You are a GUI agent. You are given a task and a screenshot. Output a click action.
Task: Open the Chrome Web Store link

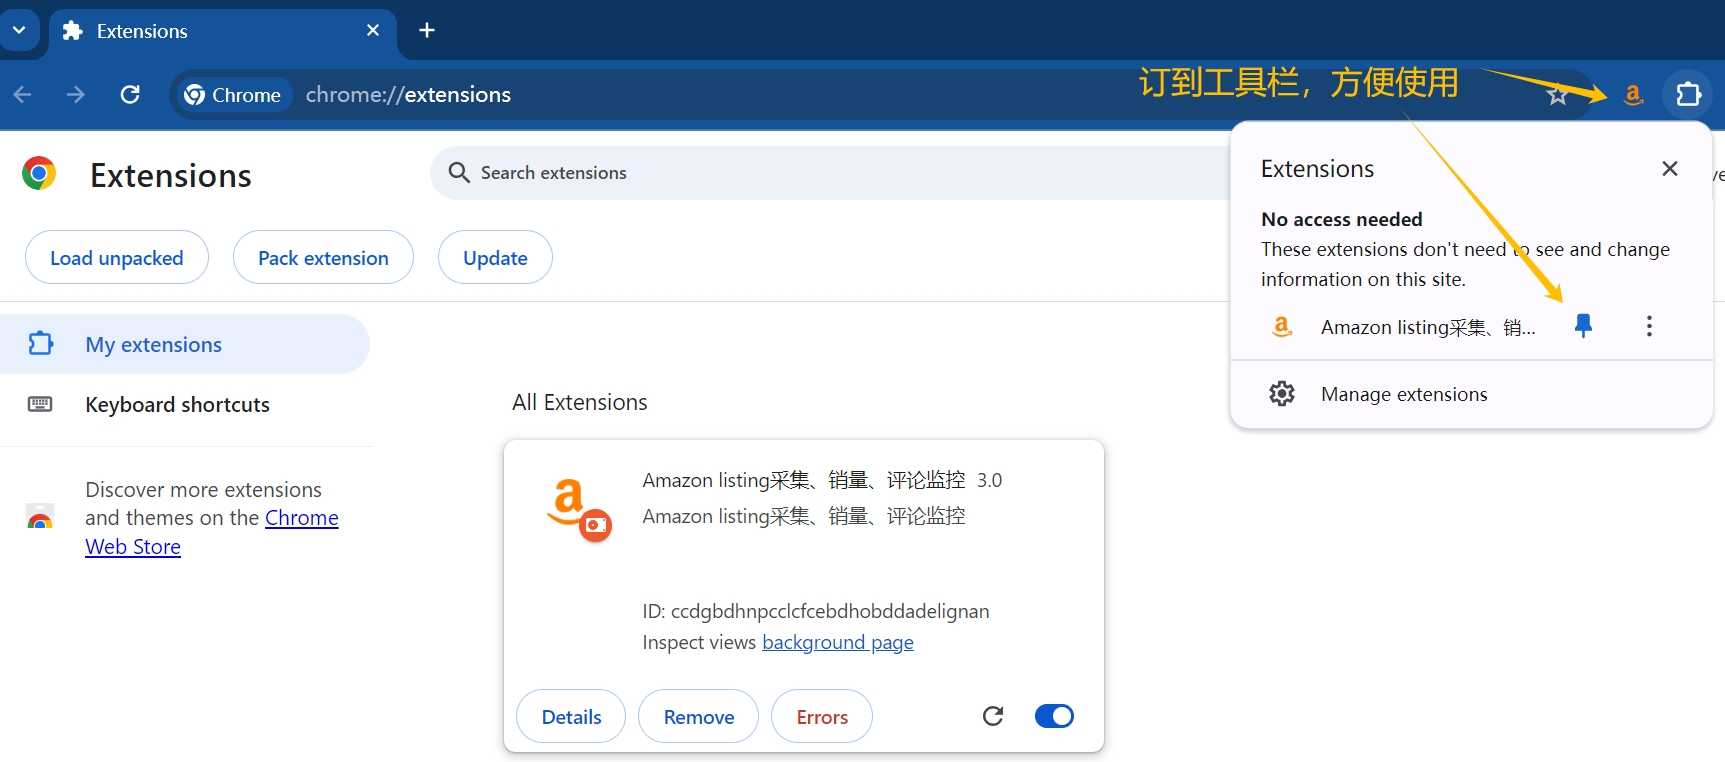pos(212,532)
